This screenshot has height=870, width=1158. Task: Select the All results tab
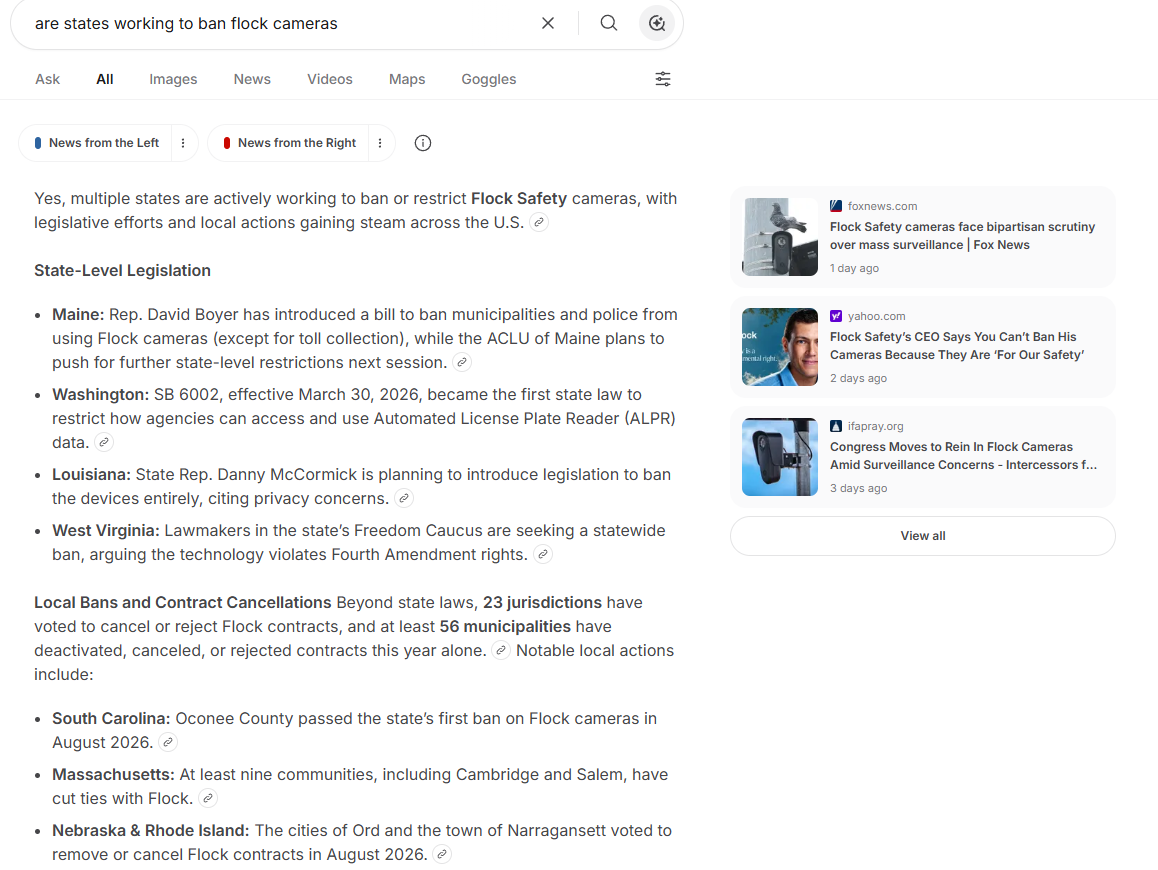[105, 79]
